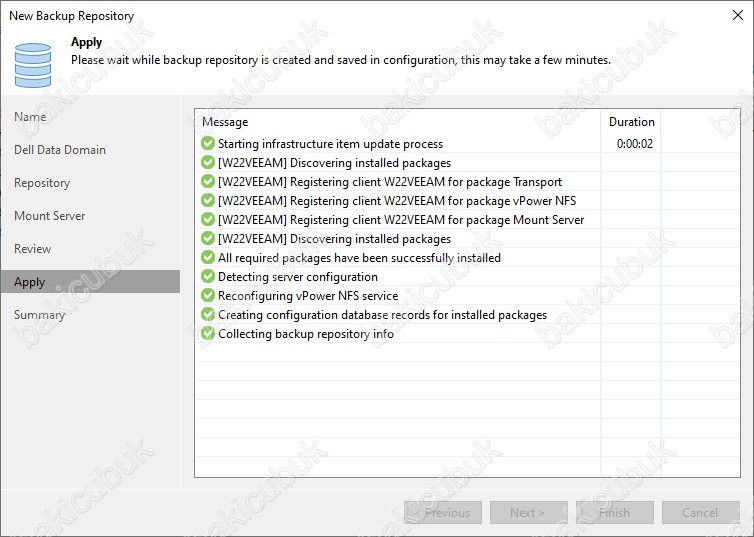Image resolution: width=754 pixels, height=537 pixels.
Task: Open the Mount Server step
Action: point(50,216)
